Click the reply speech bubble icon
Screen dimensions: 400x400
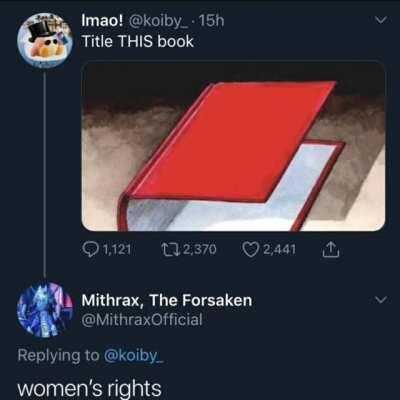pyautogui.click(x=91, y=249)
